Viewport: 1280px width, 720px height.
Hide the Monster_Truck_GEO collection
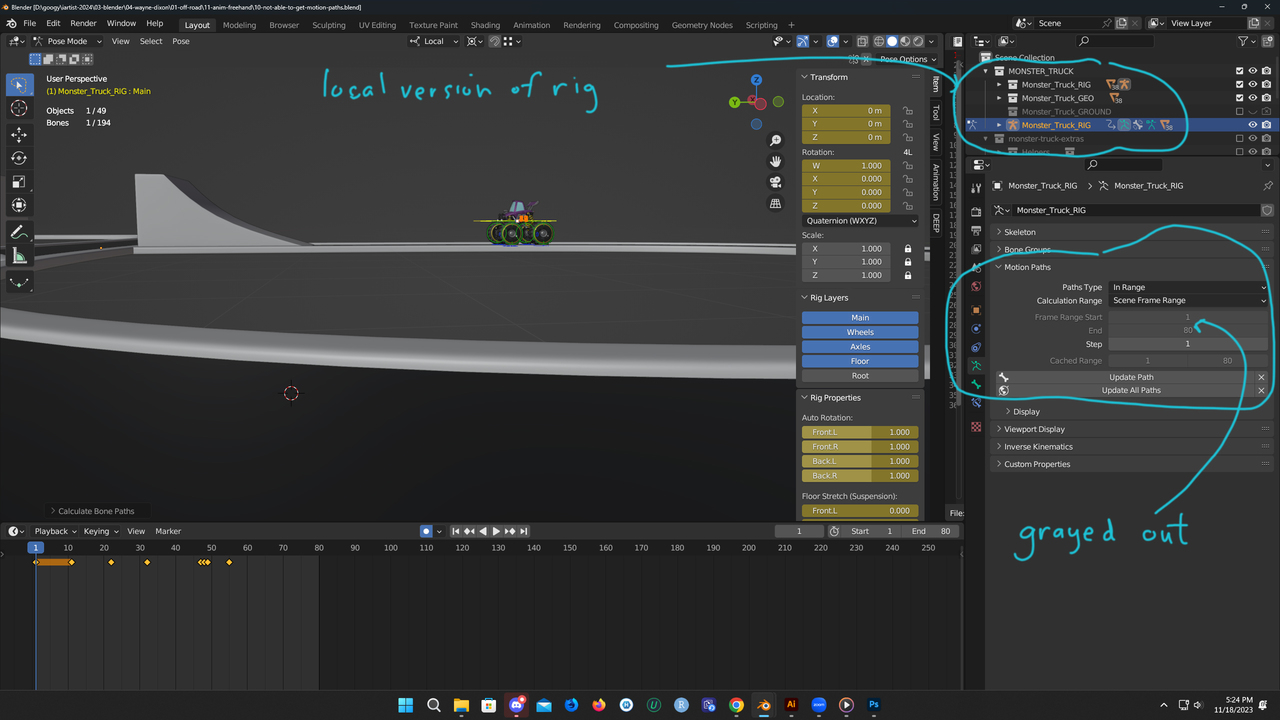pyautogui.click(x=1253, y=97)
